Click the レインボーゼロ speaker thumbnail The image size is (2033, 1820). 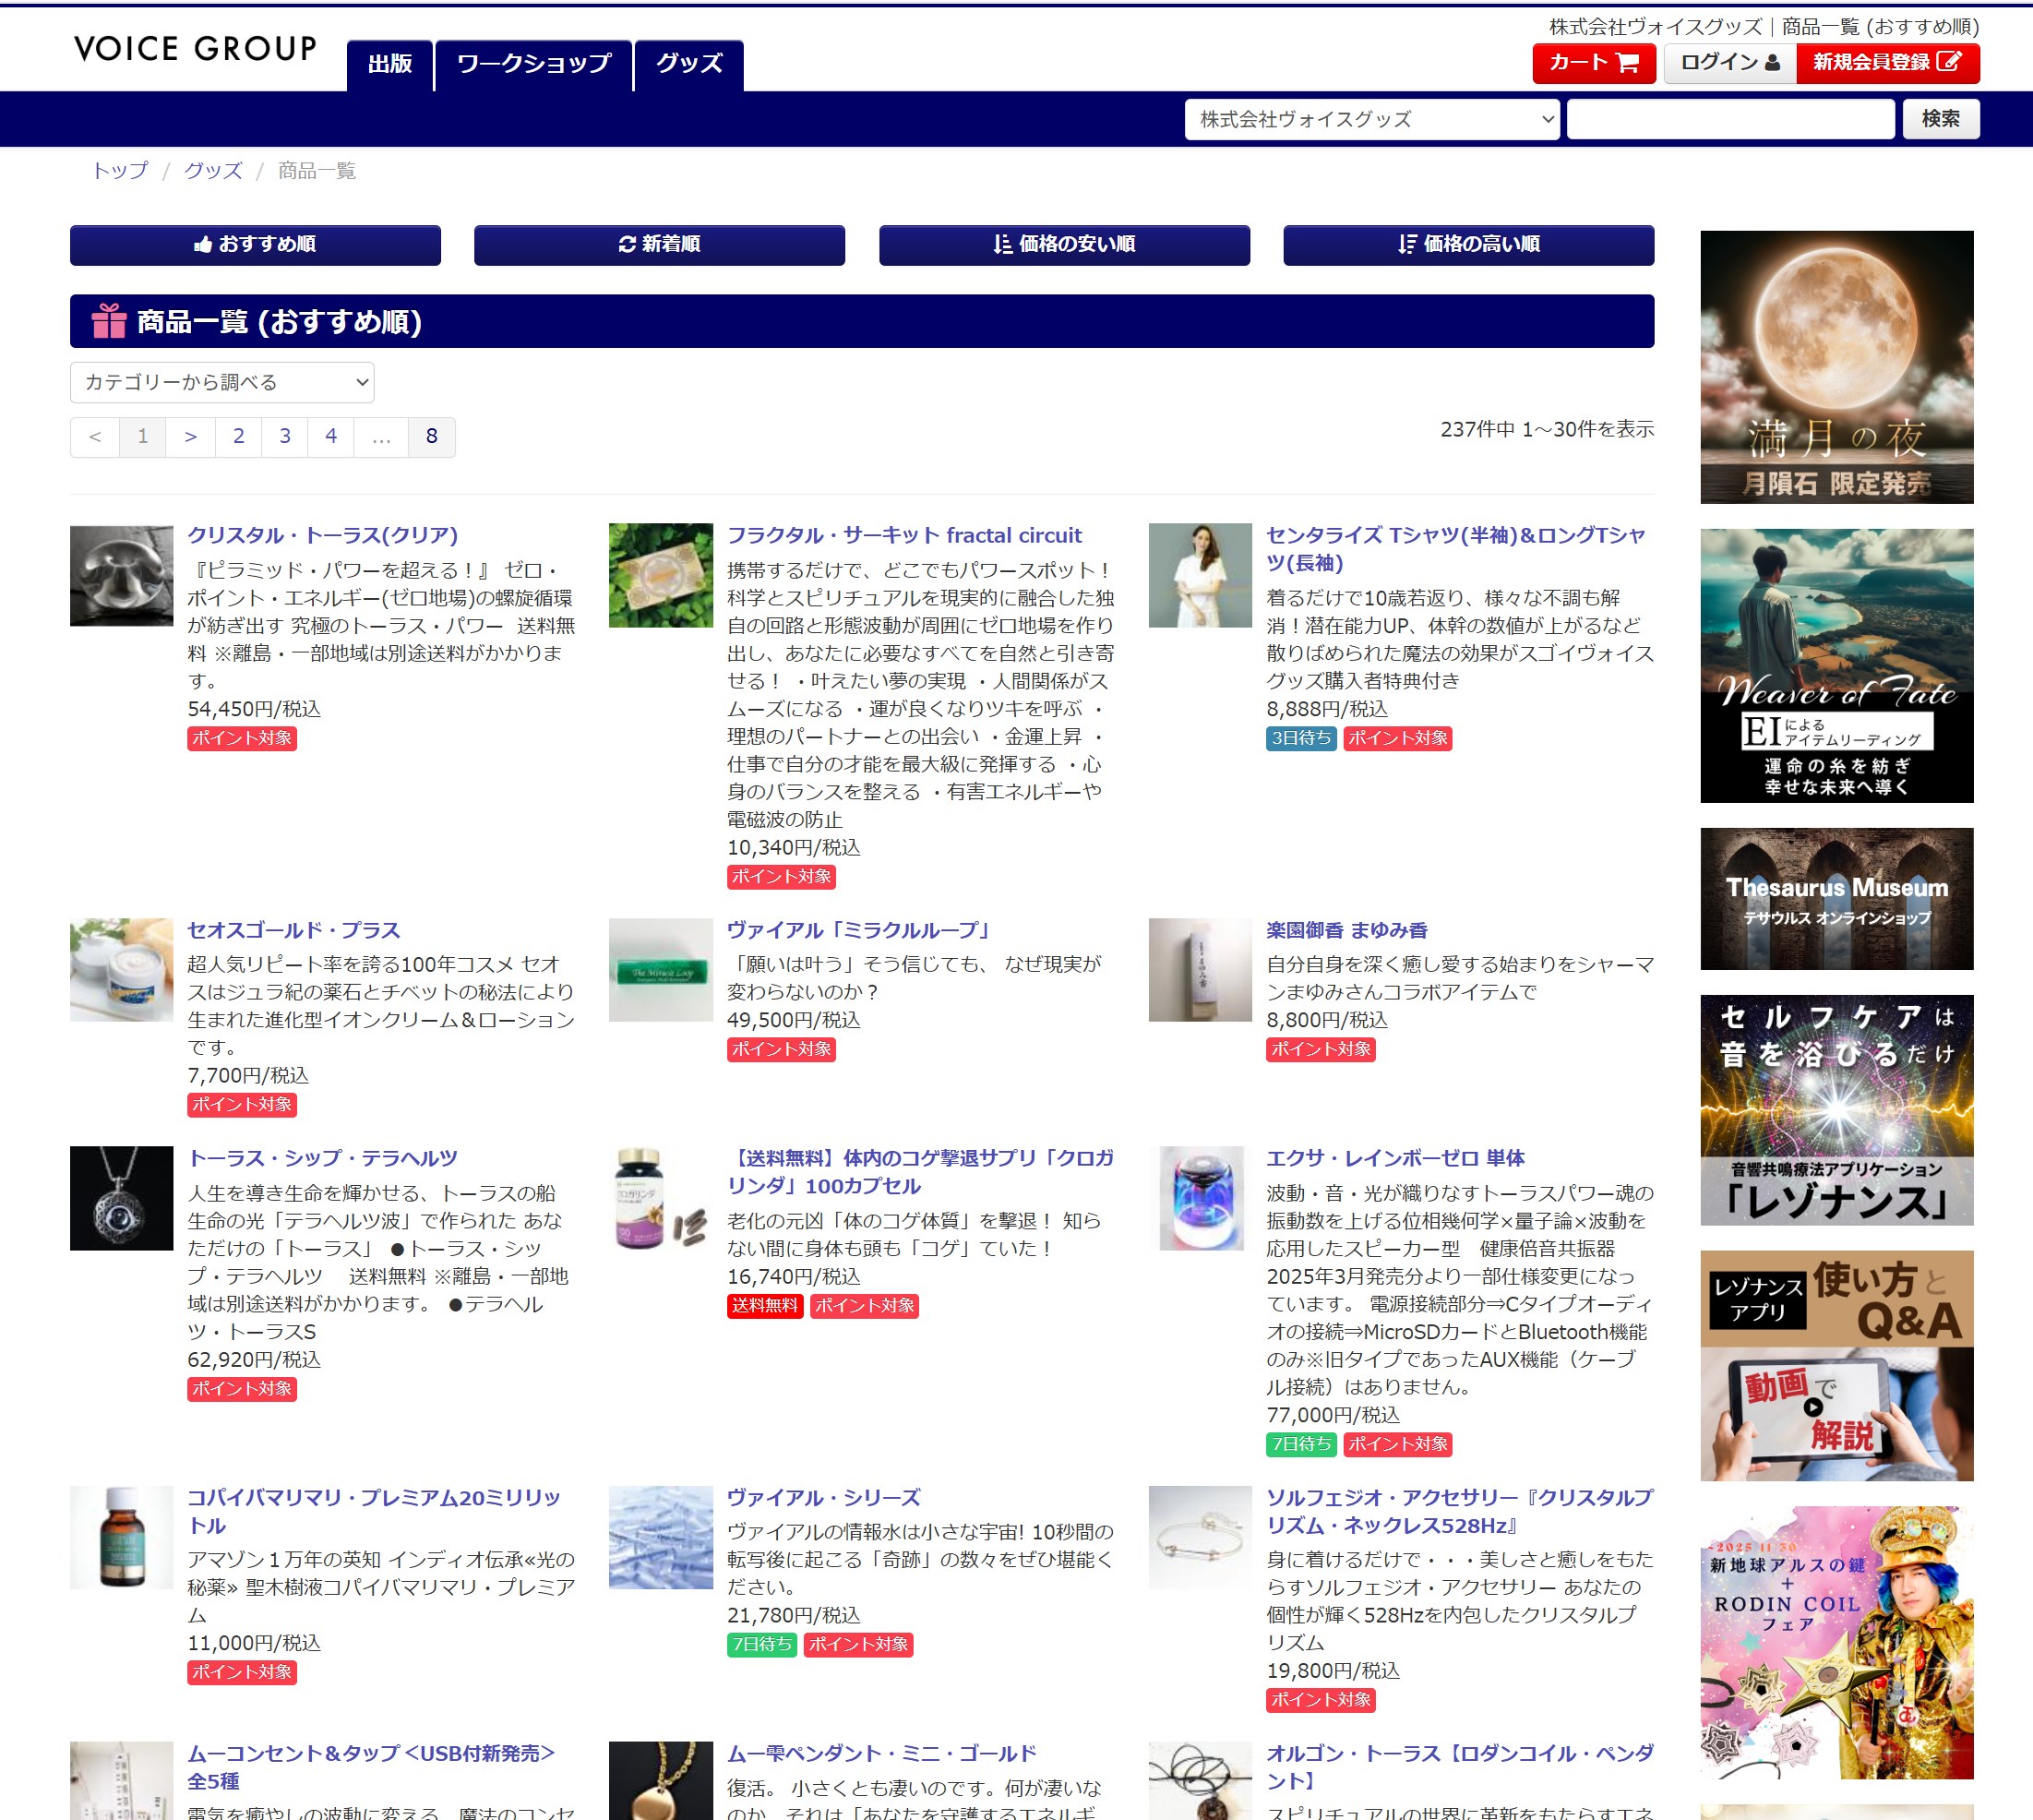click(x=1200, y=1198)
